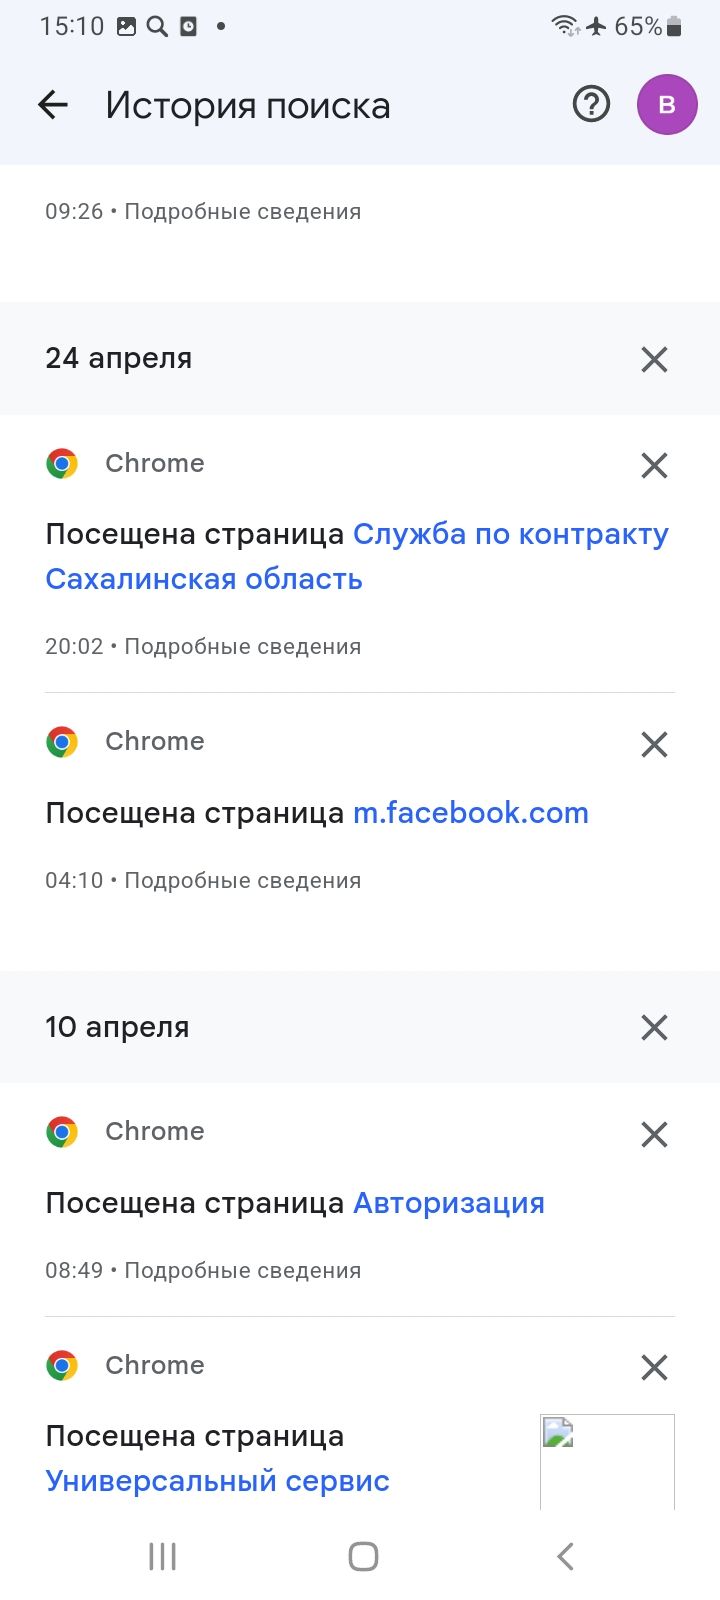Tap the broken thumbnail image
720x1600 pixels.
pyautogui.click(x=607, y=1460)
